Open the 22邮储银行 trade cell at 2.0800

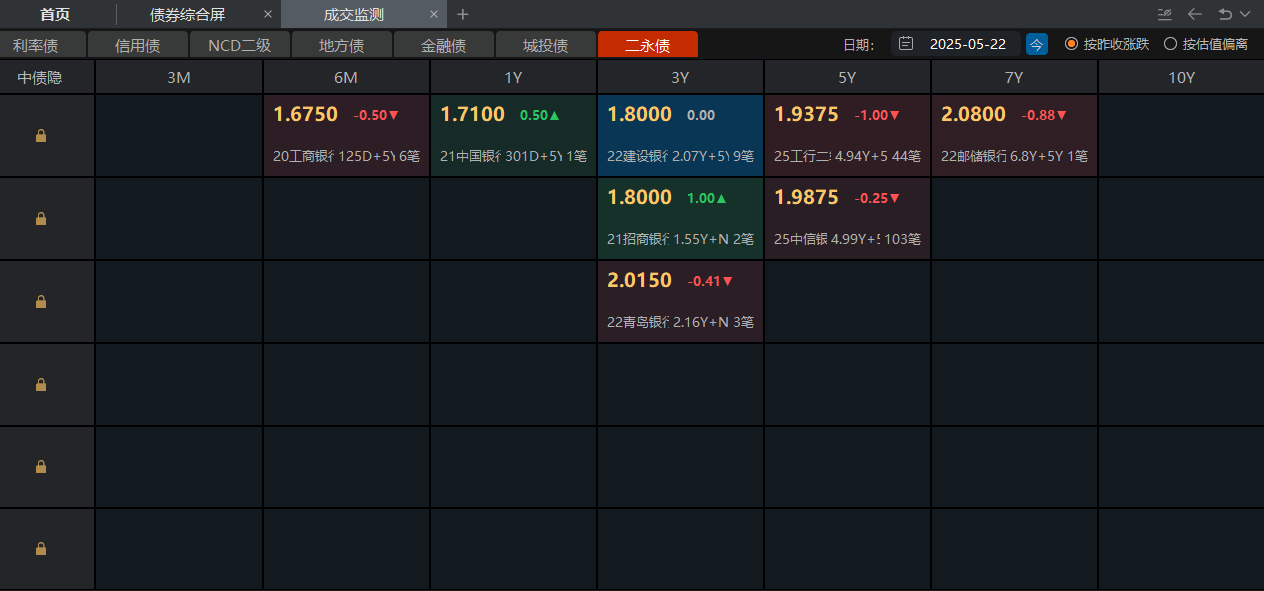click(1014, 136)
